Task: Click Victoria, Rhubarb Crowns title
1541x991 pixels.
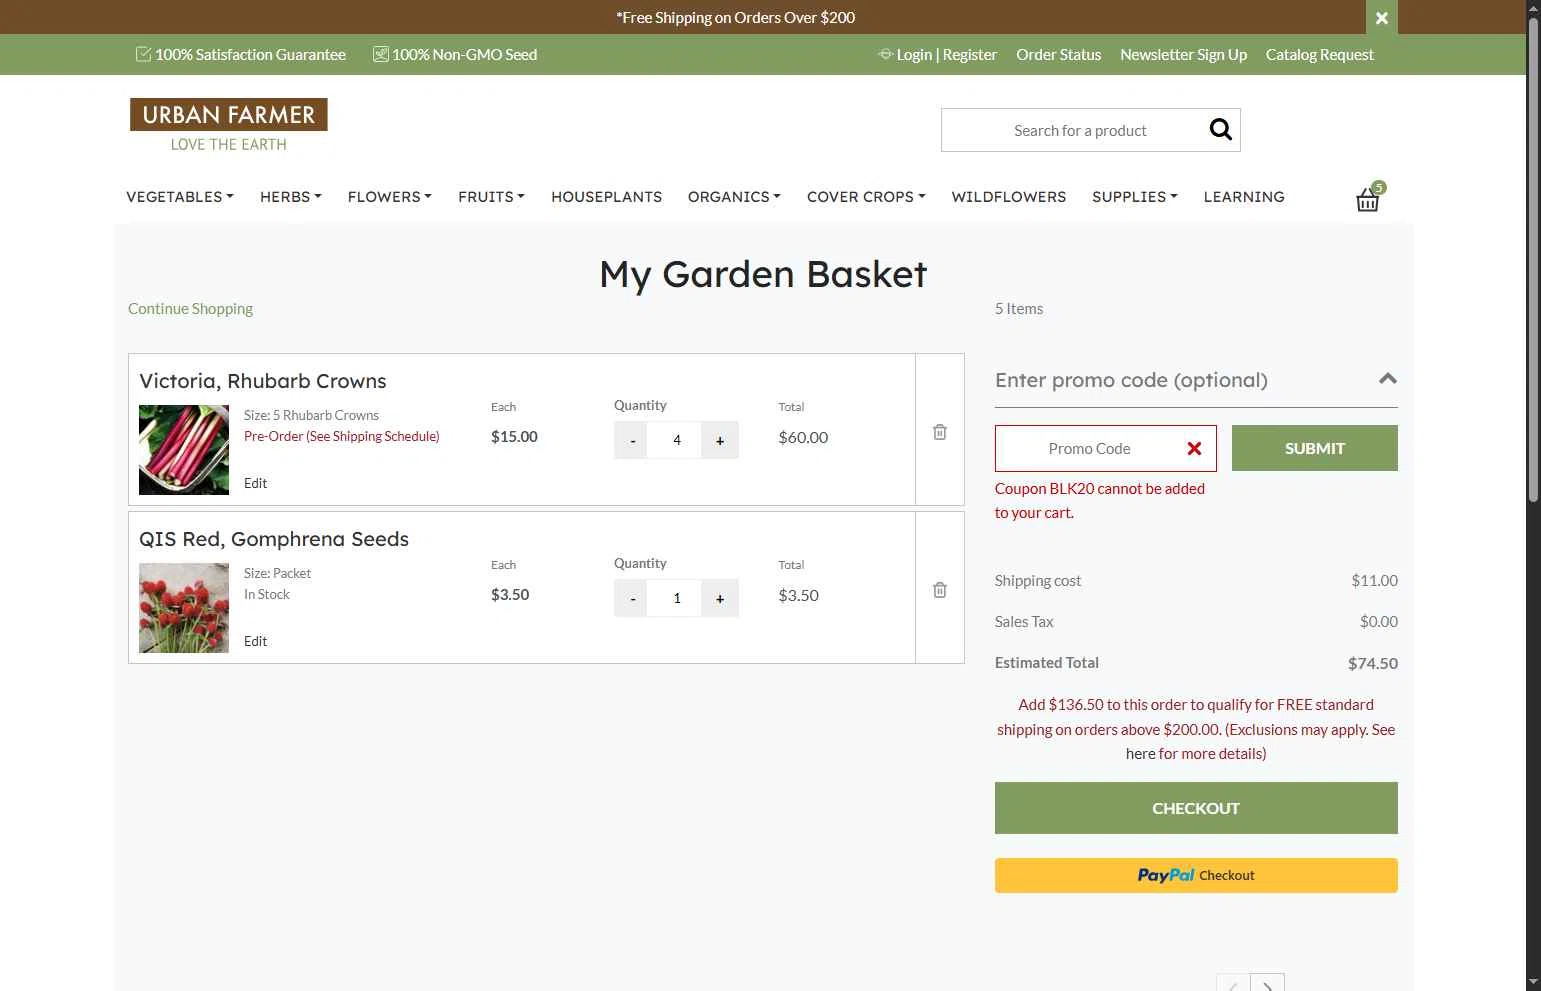Action: tap(263, 381)
